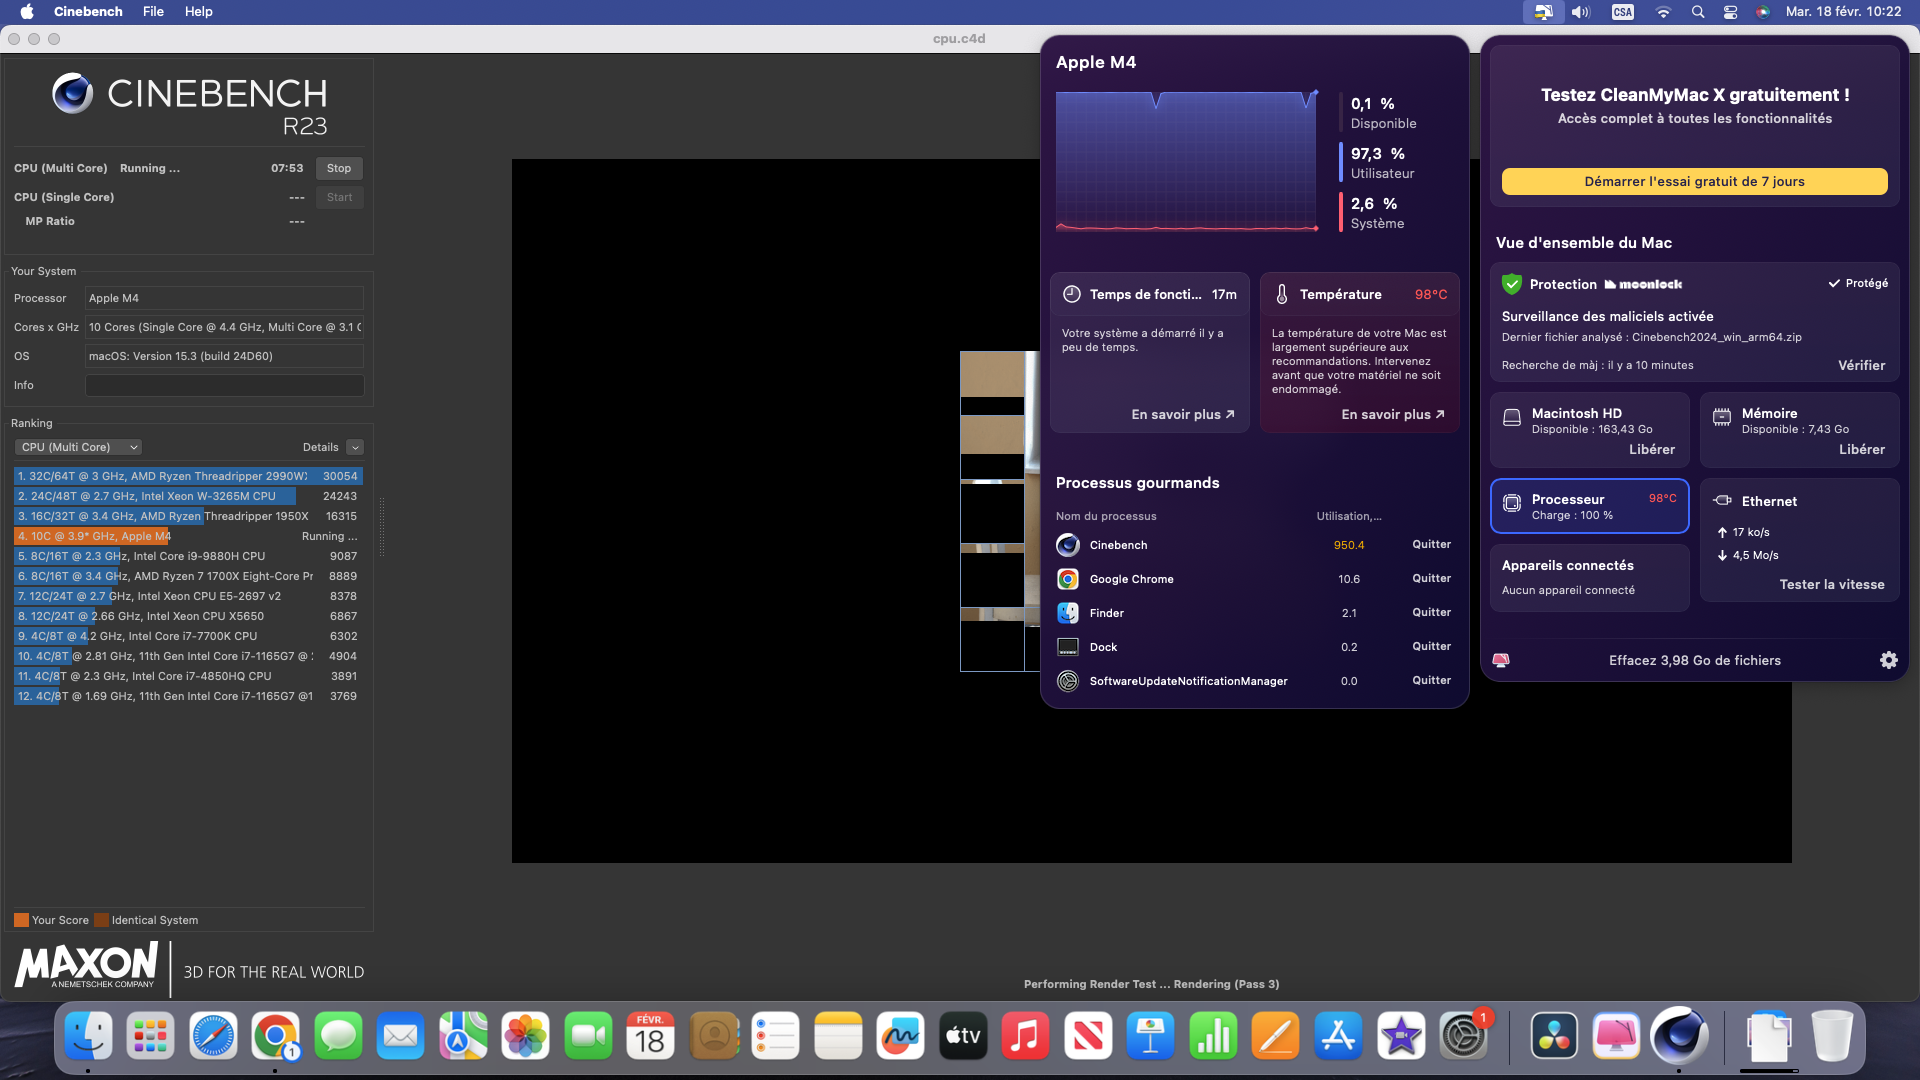Open the Help menu
Screen dimensions: 1920x1080
coord(198,12)
